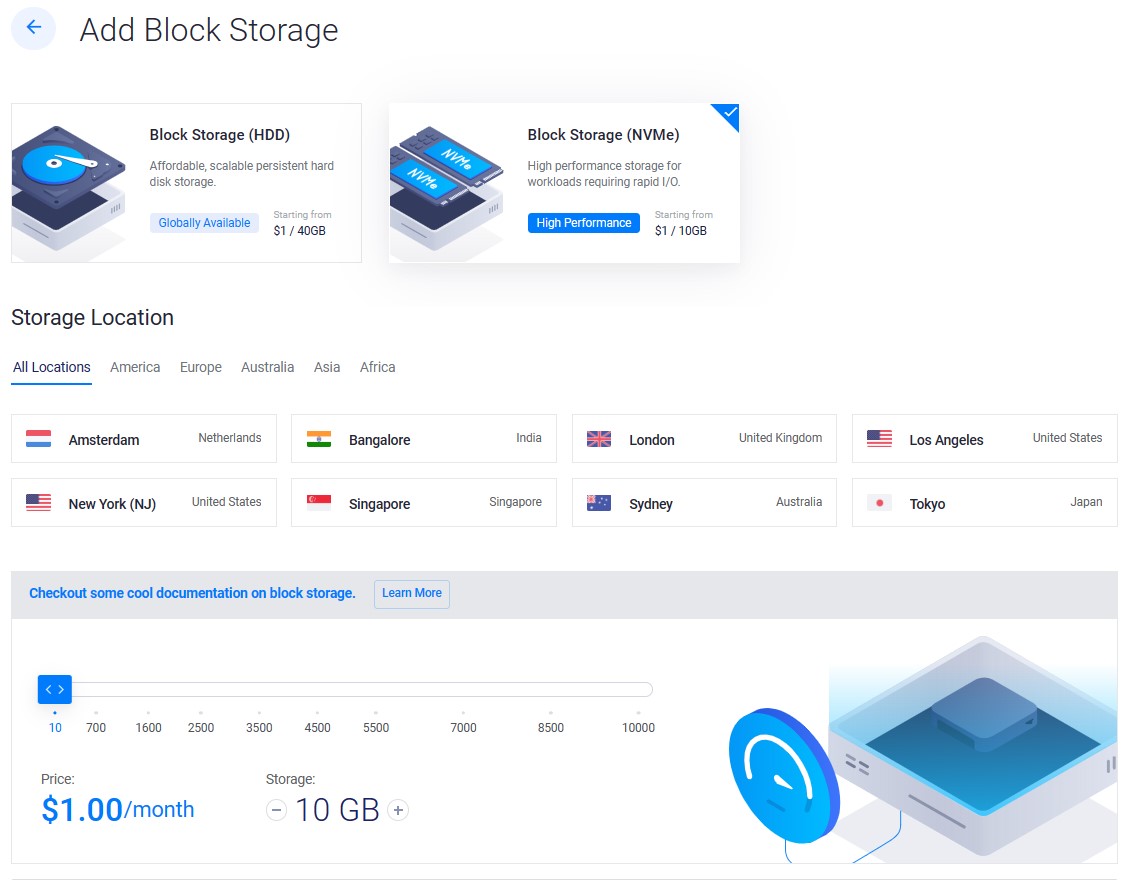Open the Asia locations tab

327,367
